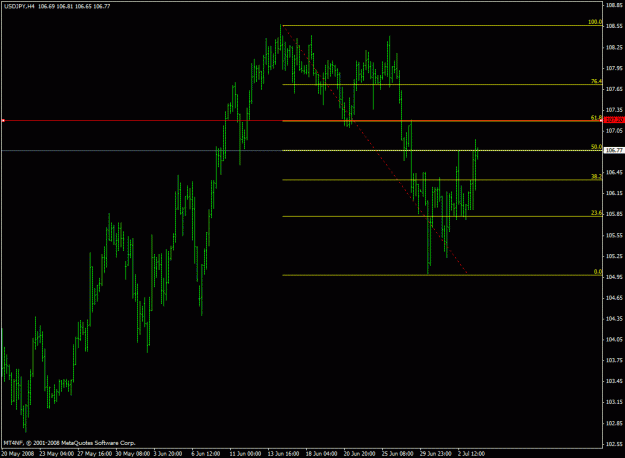
Task: Select the red dotted Fibonacci diagonal trendline
Action: pos(374,150)
